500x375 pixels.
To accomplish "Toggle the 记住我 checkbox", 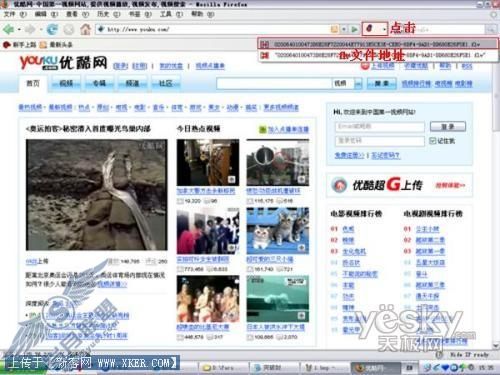I will (x=432, y=141).
